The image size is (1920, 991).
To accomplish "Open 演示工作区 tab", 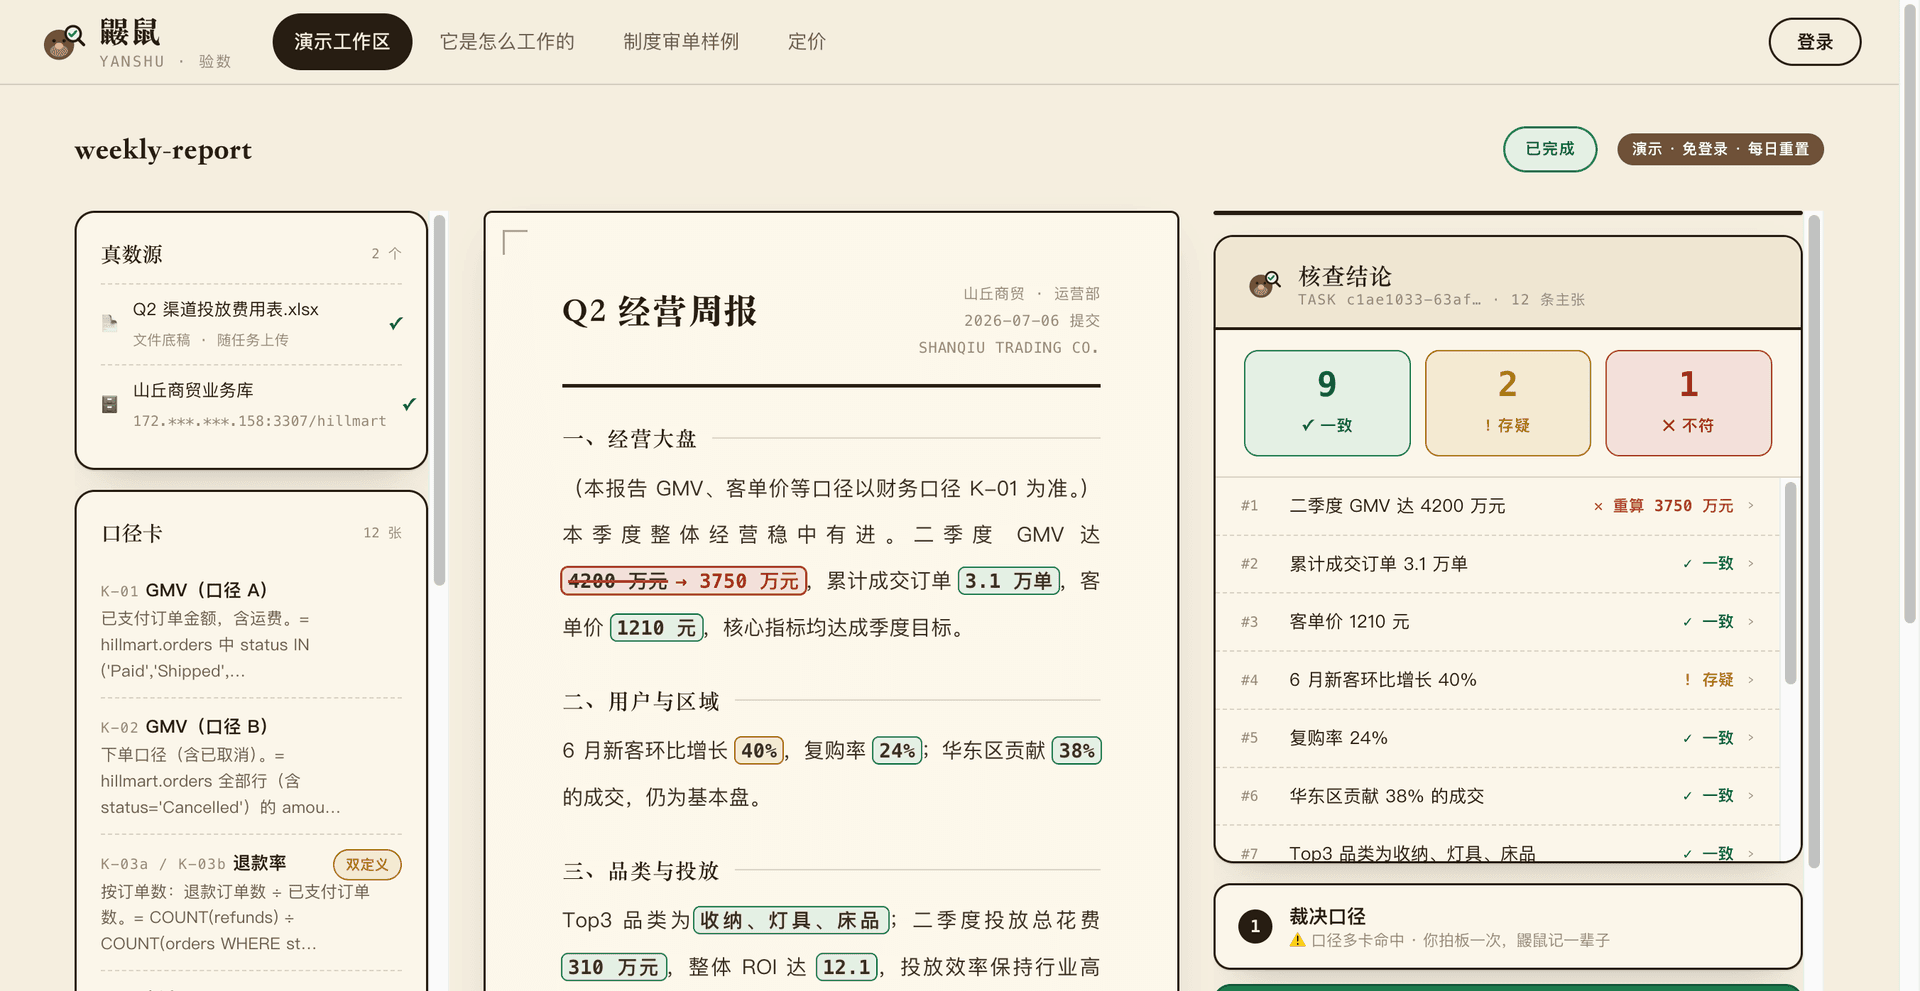I will (342, 42).
